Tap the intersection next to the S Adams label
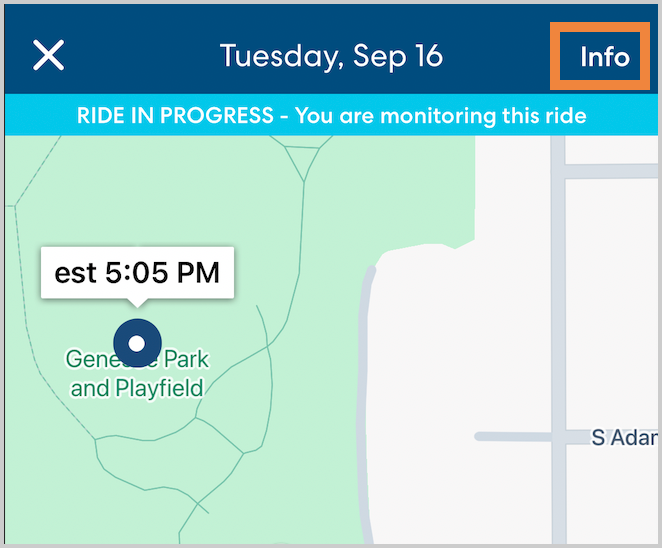Viewport: 662px width, 548px height. pos(558,437)
